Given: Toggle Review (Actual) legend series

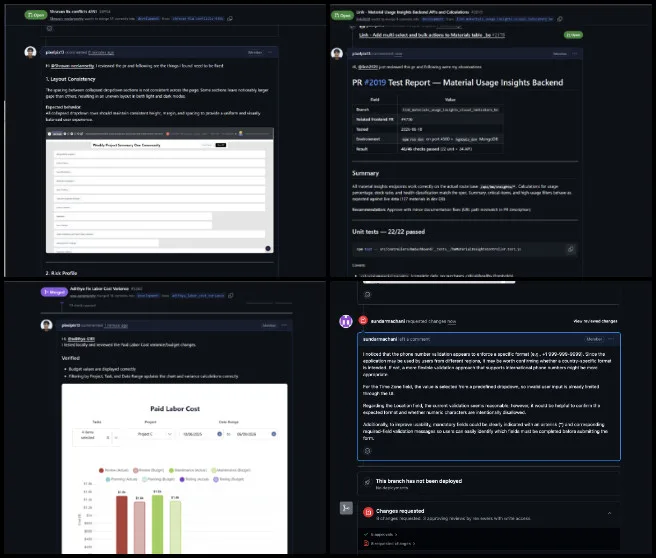Looking at the screenshot, I should [x=114, y=470].
